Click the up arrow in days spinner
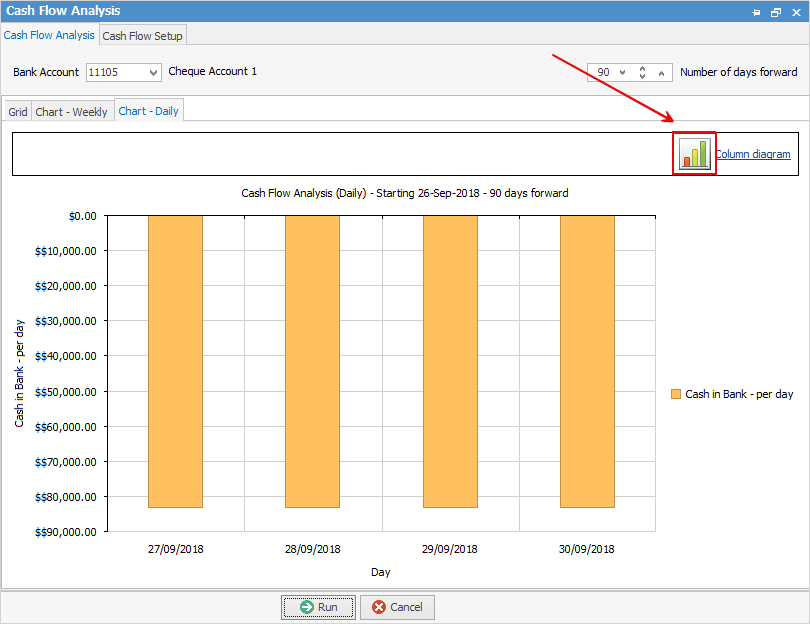 coord(661,72)
